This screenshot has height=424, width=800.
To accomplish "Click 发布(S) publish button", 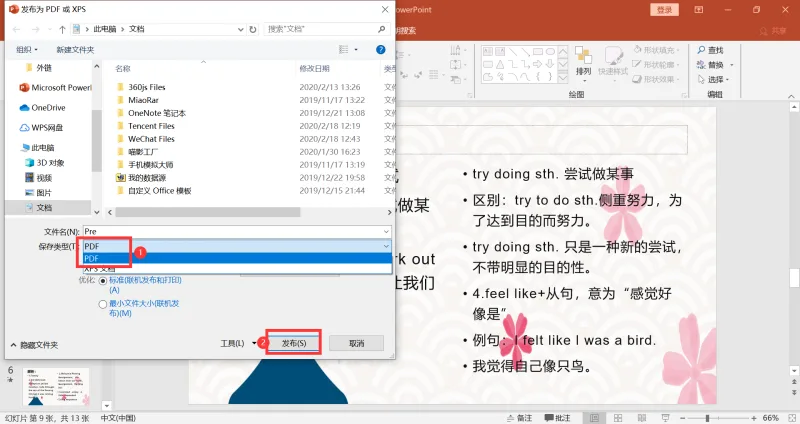I will coord(294,343).
